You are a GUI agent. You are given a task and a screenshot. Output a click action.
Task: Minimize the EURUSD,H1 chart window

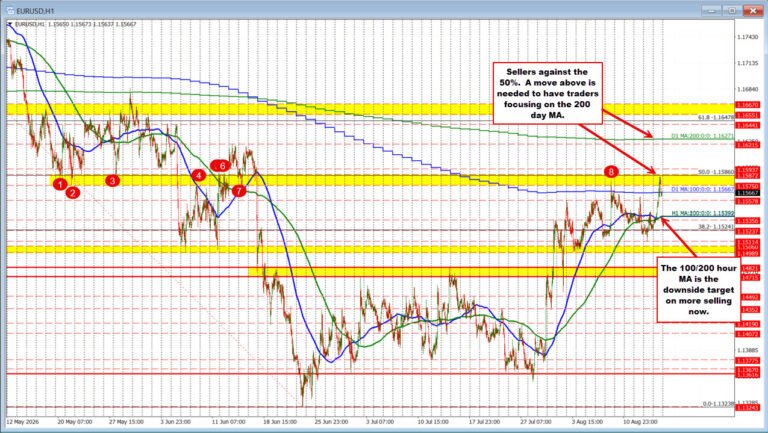(711, 10)
